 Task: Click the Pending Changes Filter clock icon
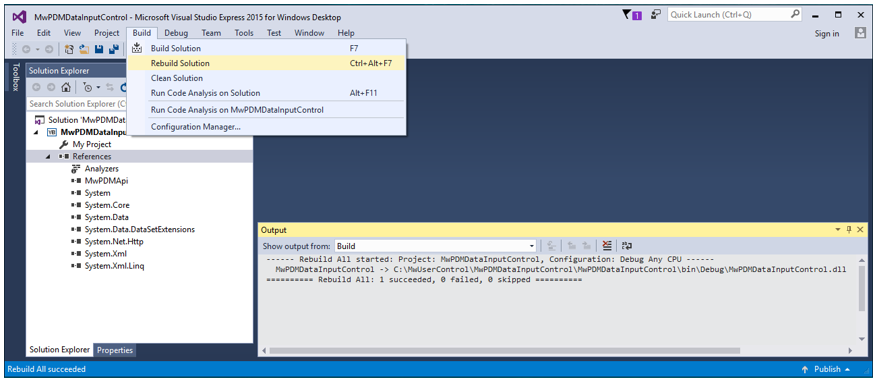pos(88,87)
